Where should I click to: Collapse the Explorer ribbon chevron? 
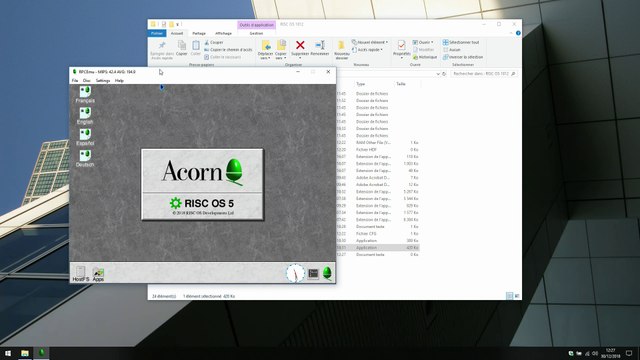pos(511,33)
